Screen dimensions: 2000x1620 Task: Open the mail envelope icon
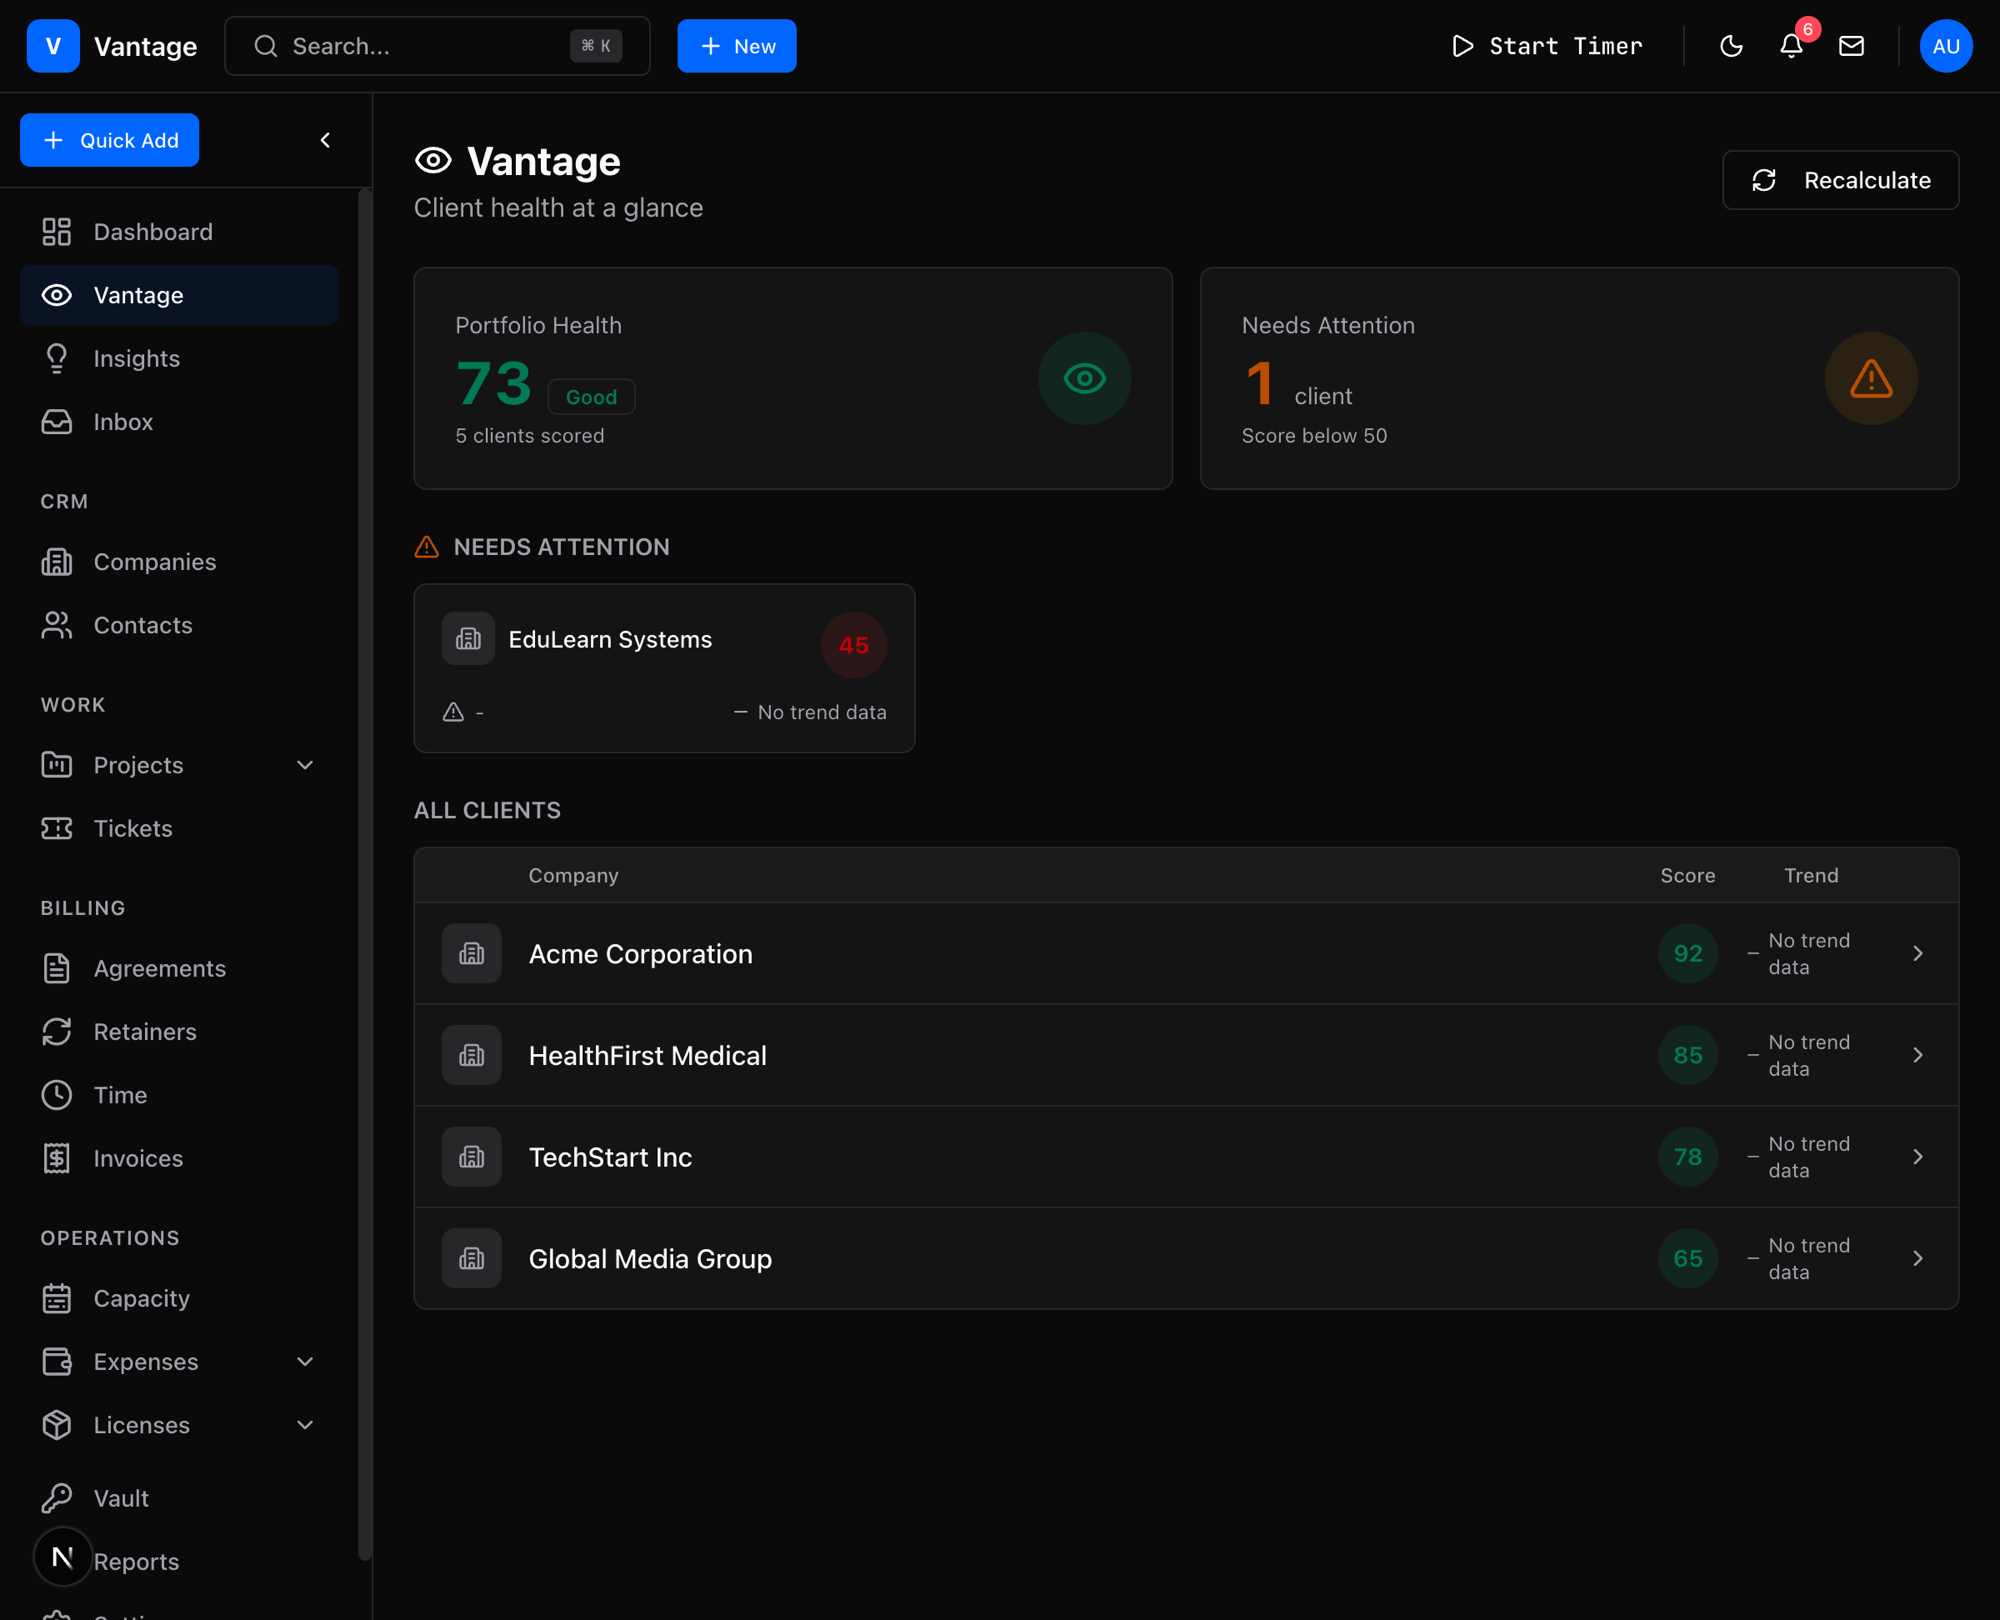(x=1851, y=46)
